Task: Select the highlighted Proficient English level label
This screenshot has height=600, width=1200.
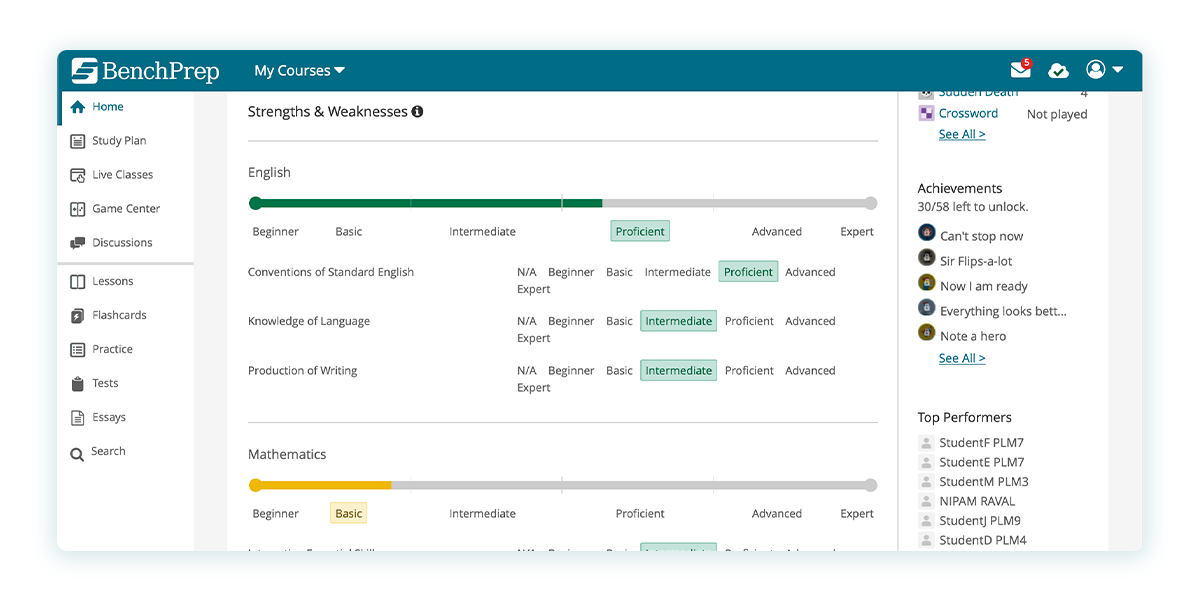Action: (640, 231)
